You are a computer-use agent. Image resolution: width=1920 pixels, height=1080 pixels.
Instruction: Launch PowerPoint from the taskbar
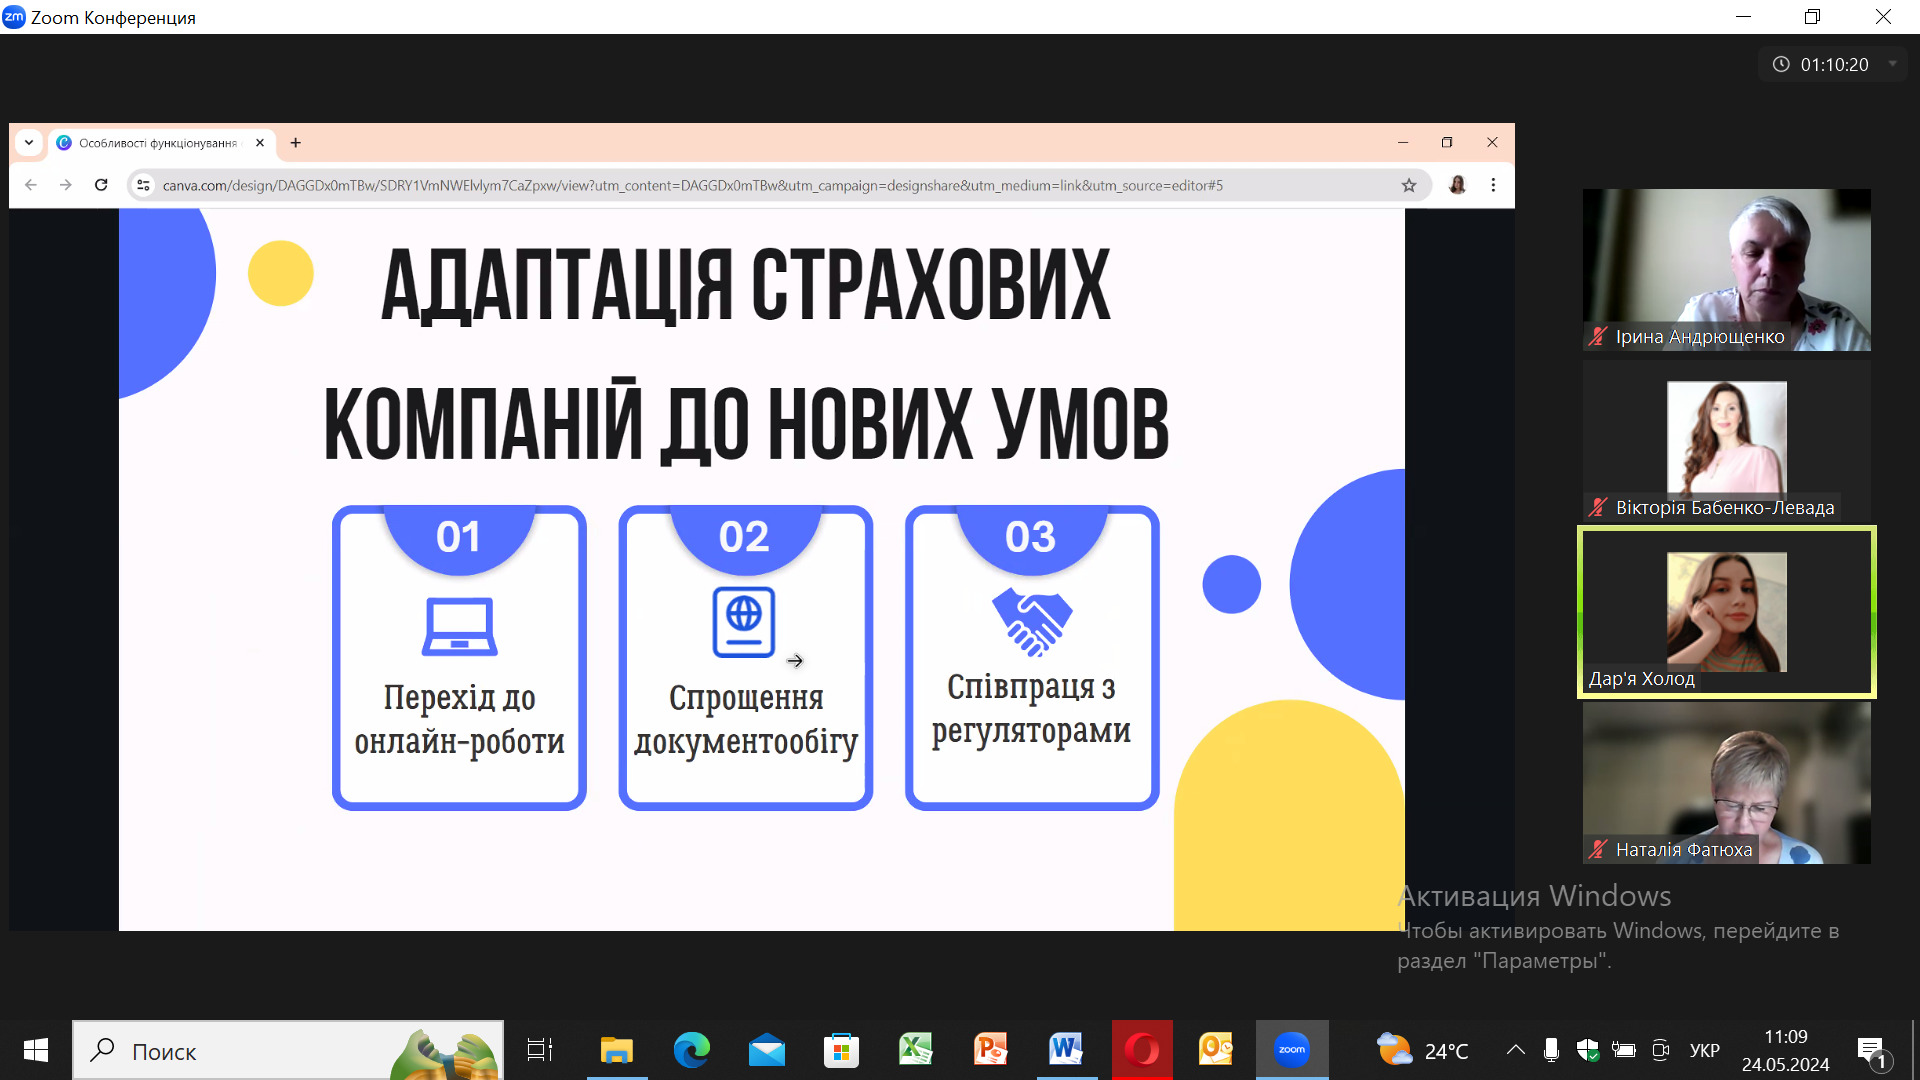point(990,1050)
